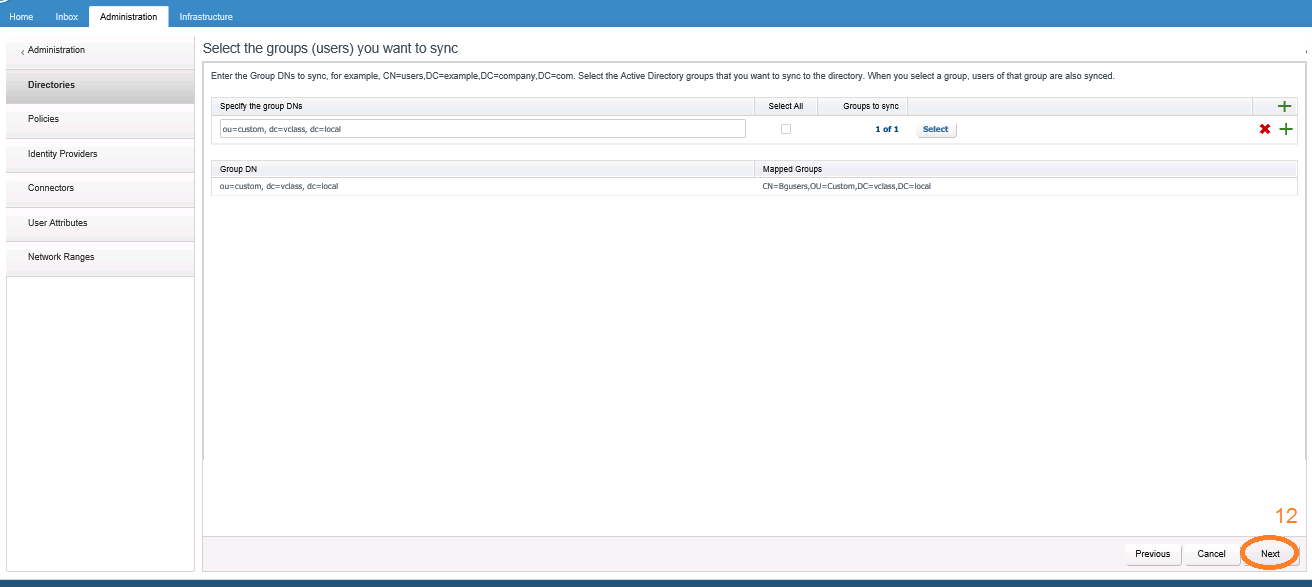Click Directories in the navigation panel
1312x587 pixels.
point(52,85)
